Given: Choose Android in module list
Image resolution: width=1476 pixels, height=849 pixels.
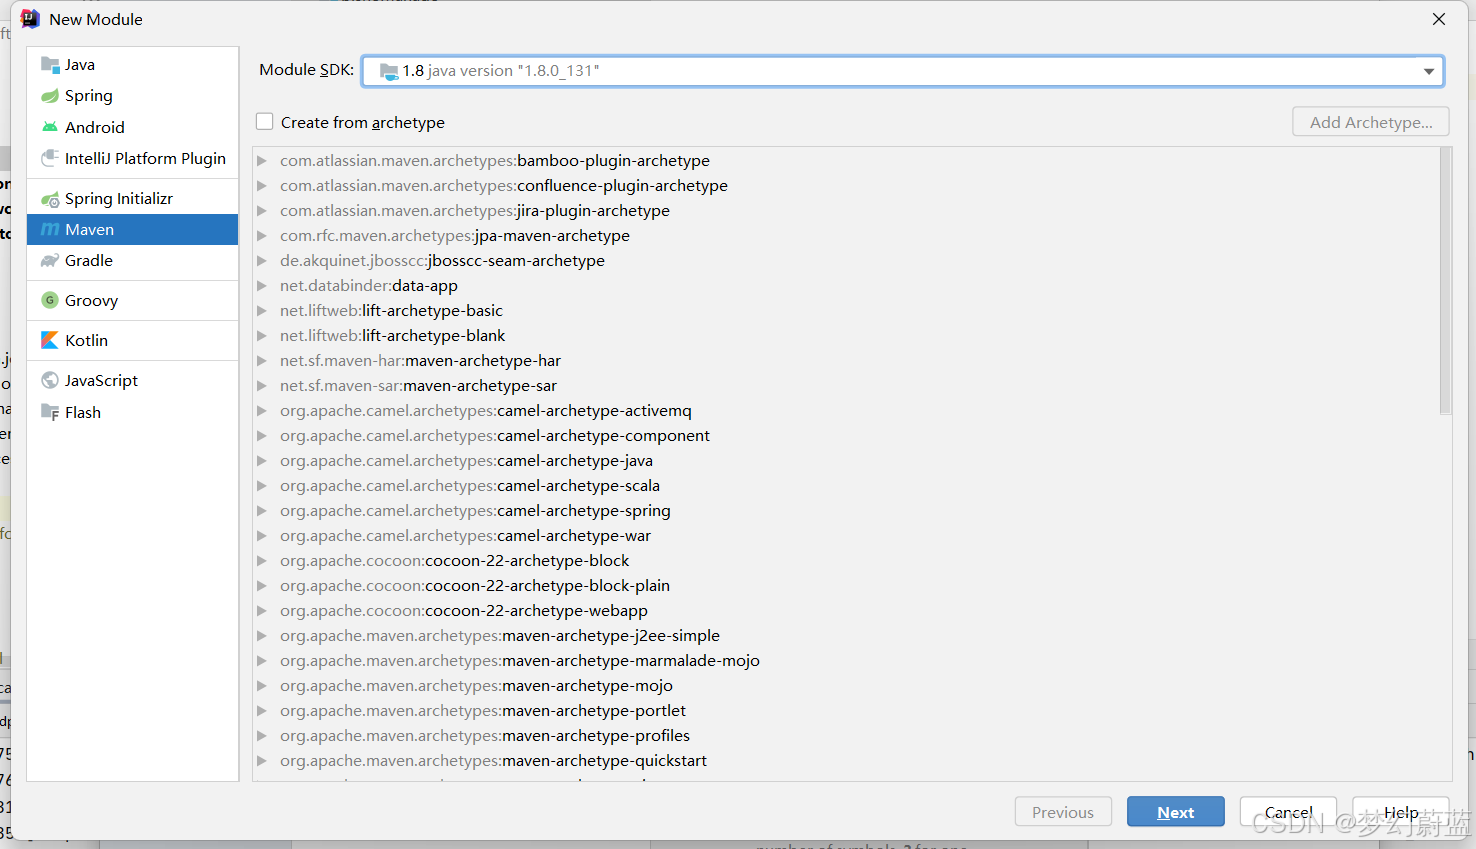Looking at the screenshot, I should (x=133, y=127).
